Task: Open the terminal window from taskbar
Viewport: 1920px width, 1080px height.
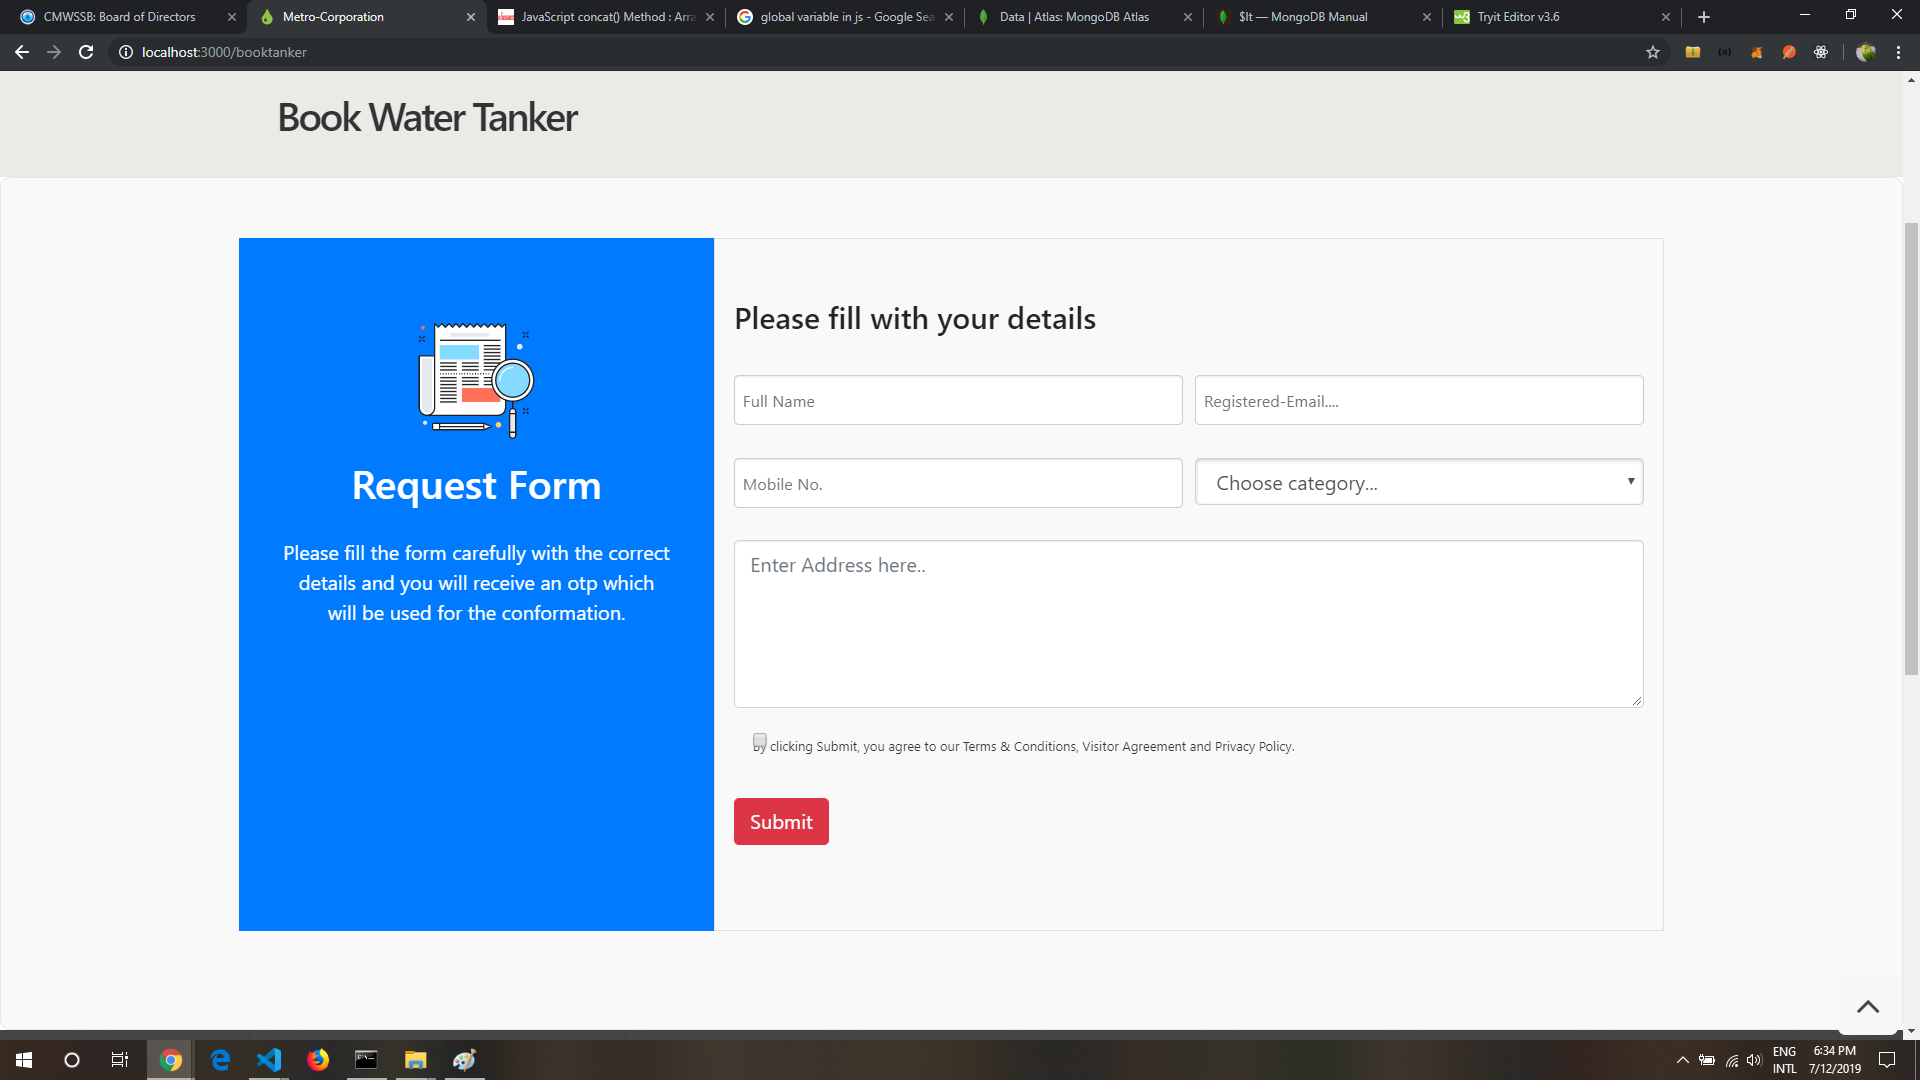Action: point(367,1060)
